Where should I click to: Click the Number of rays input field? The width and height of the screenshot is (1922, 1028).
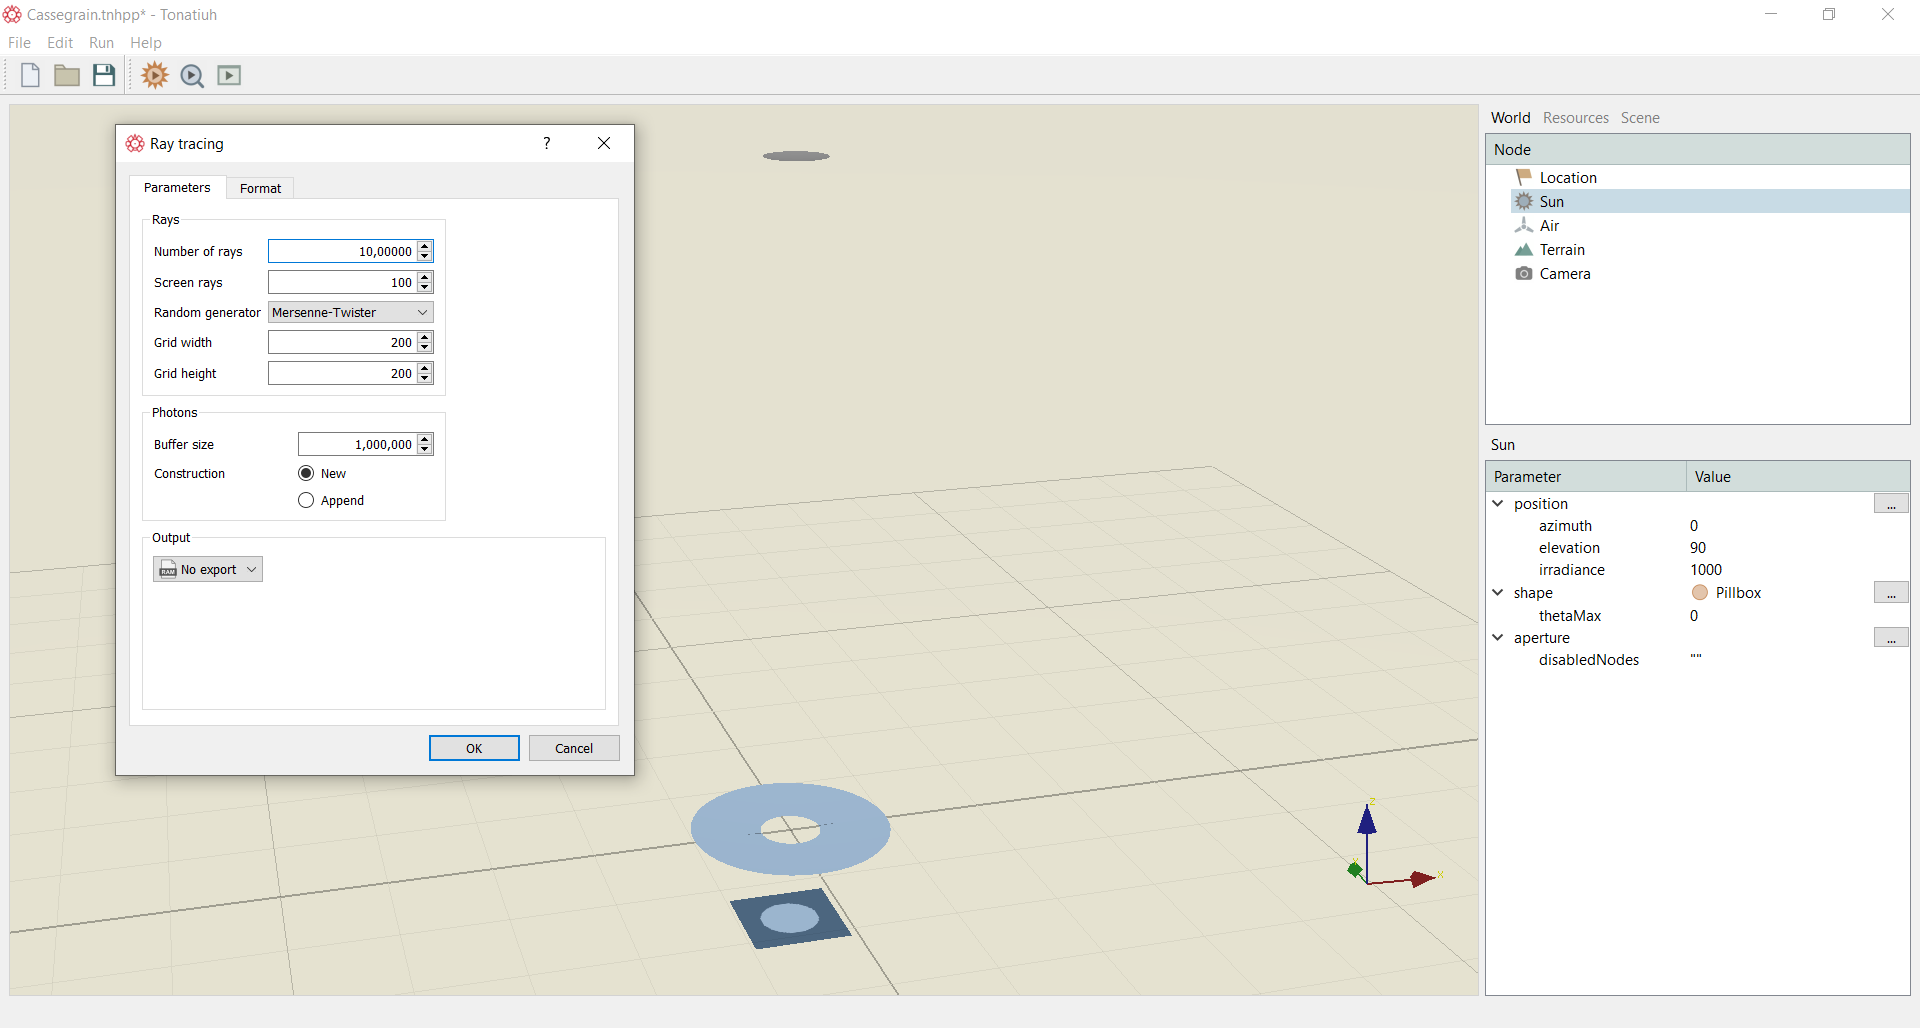pyautogui.click(x=343, y=251)
